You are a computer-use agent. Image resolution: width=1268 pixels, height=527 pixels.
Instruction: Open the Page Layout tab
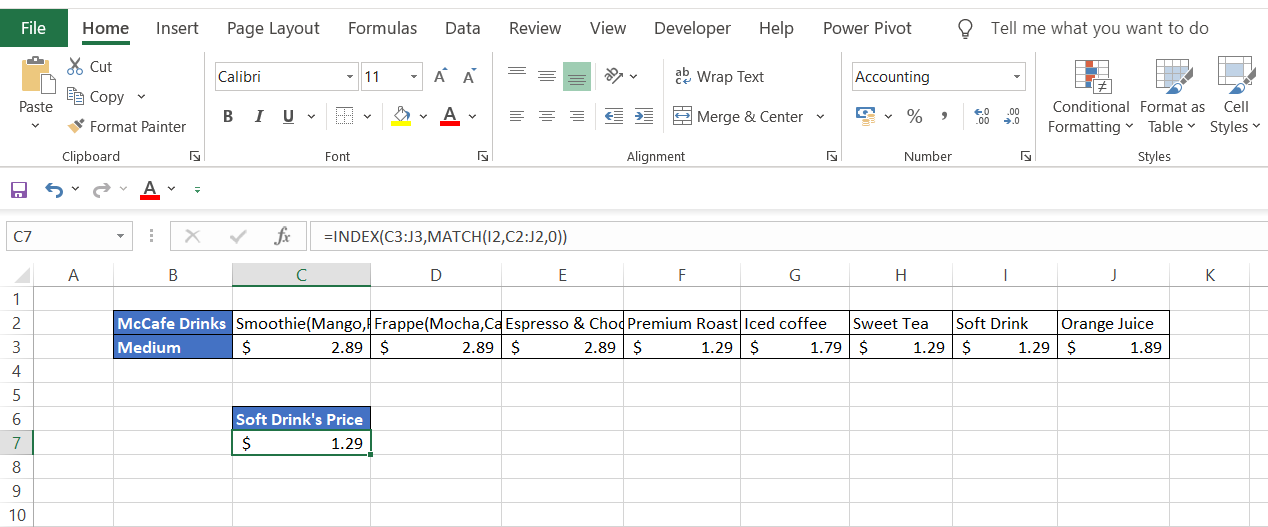click(x=273, y=28)
